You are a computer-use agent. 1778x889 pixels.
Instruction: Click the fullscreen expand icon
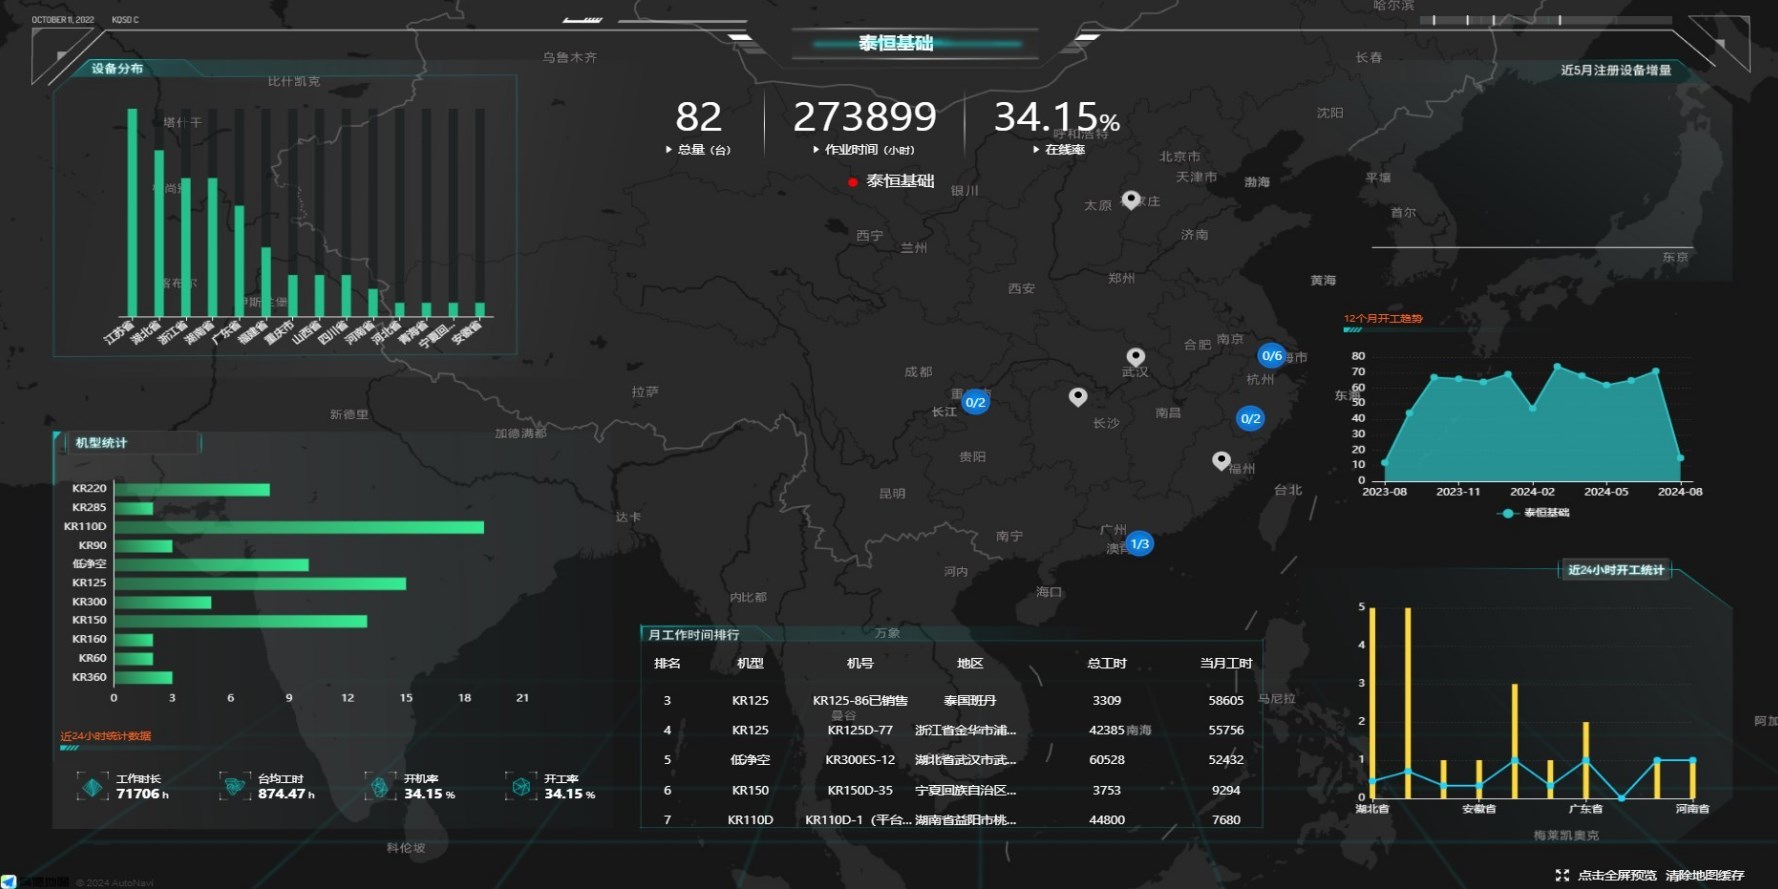pyautogui.click(x=1562, y=875)
